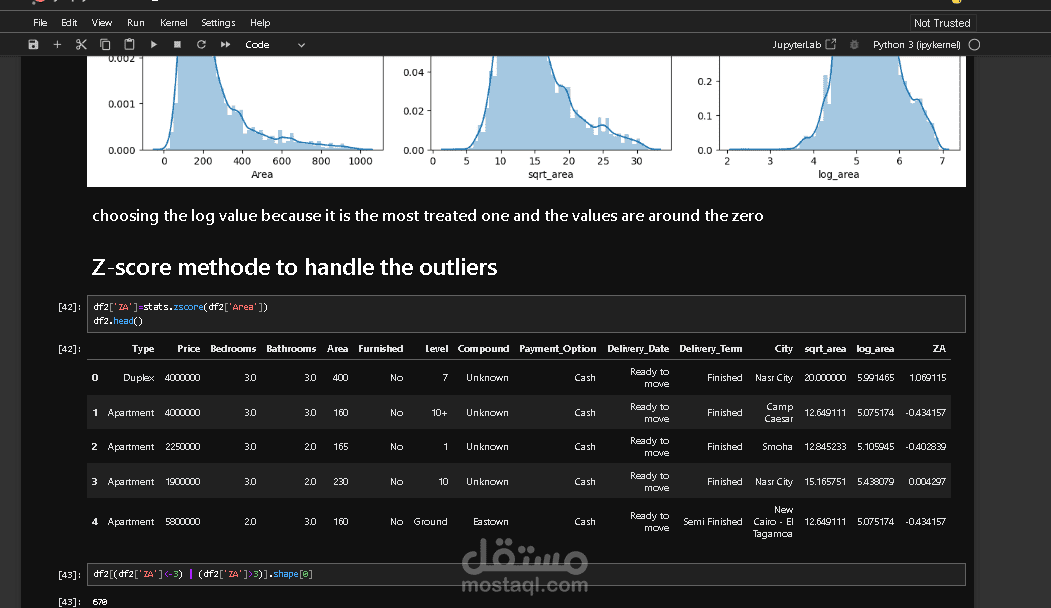Copy the selected cell
The width and height of the screenshot is (1051, 608).
tap(105, 45)
